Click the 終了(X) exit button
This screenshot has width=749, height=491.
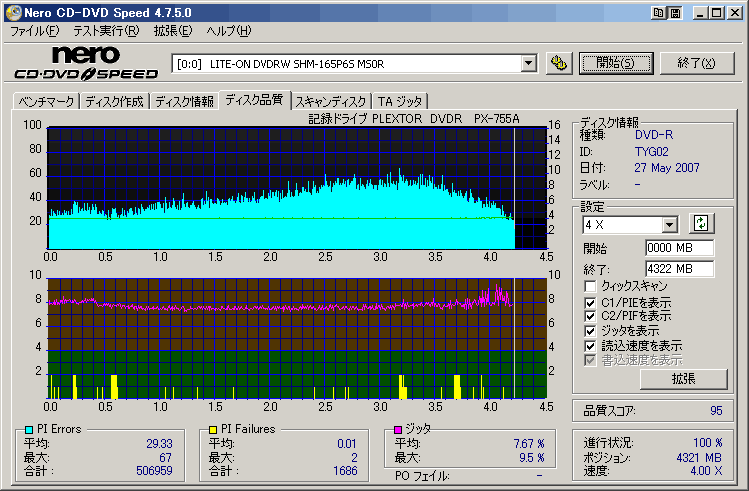(696, 63)
